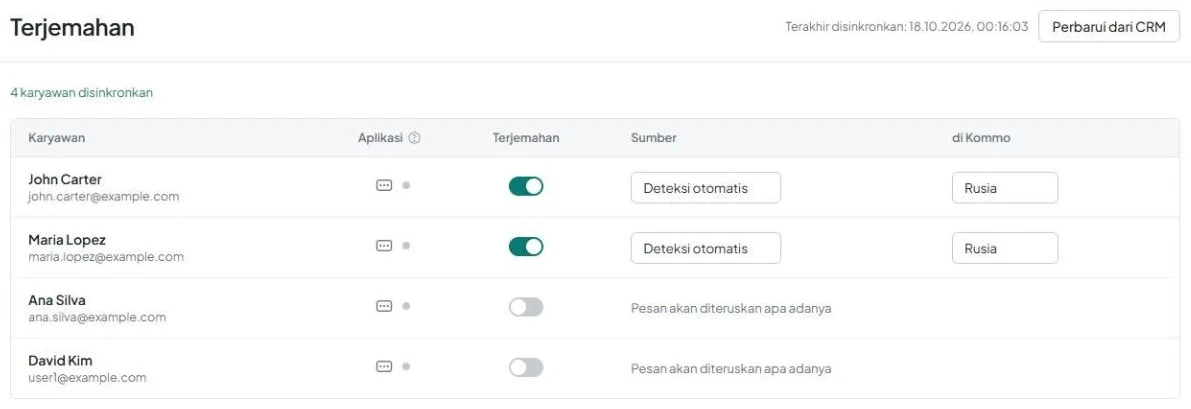Click email john.carter@example.com

[103, 197]
